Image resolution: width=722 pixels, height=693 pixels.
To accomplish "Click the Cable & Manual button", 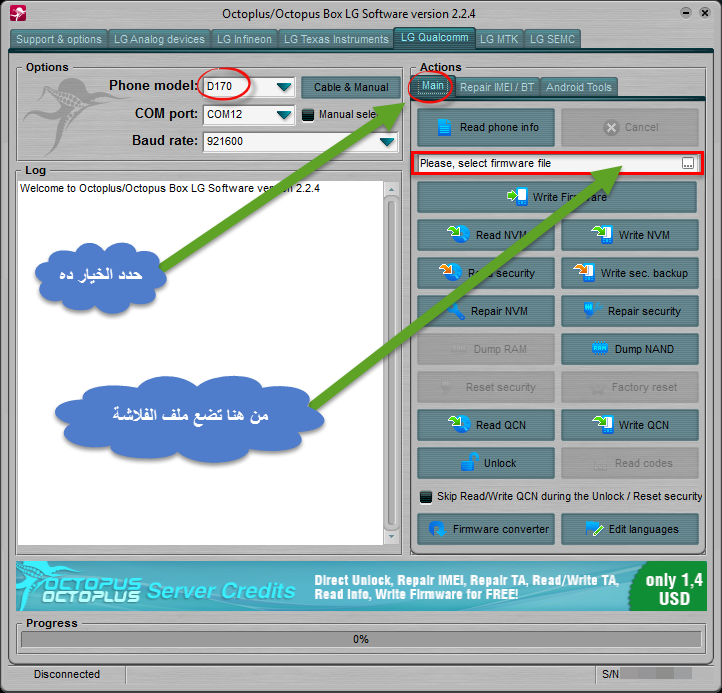I will (x=351, y=87).
